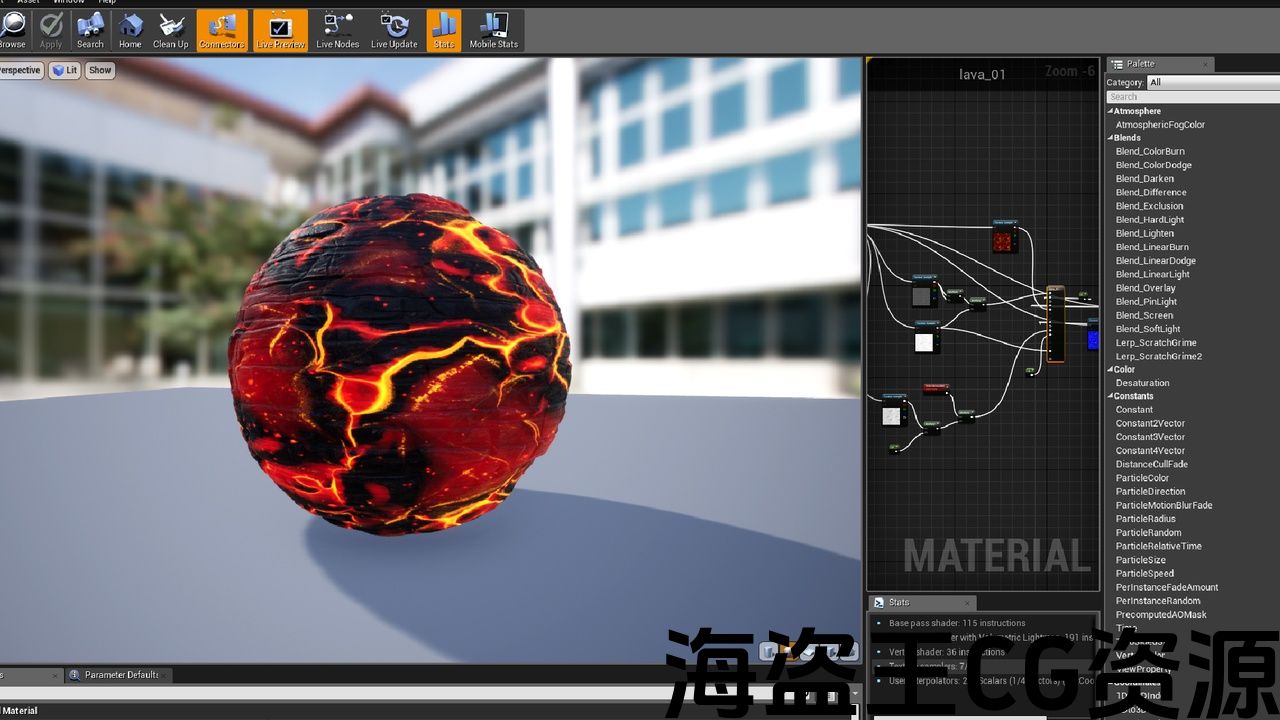The width and height of the screenshot is (1280, 720).
Task: Collapse the Blends category in Palette
Action: pos(1110,138)
